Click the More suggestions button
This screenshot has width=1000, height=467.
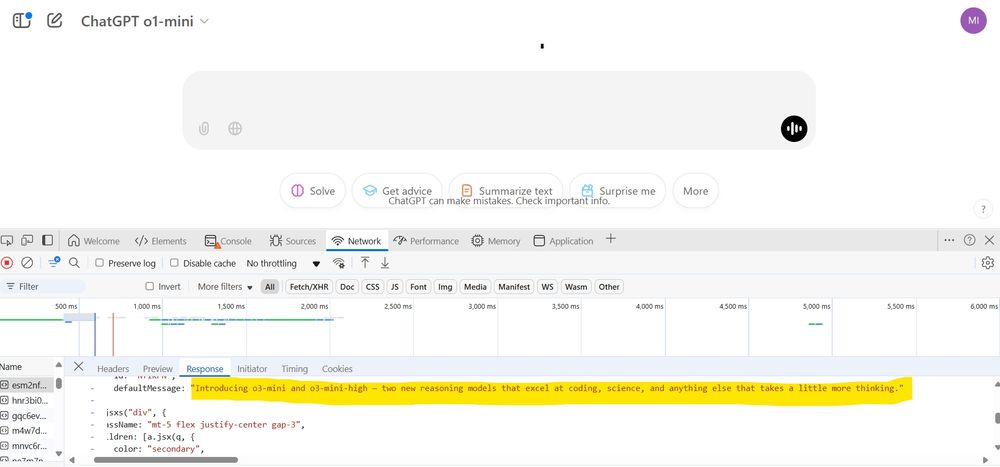695,191
